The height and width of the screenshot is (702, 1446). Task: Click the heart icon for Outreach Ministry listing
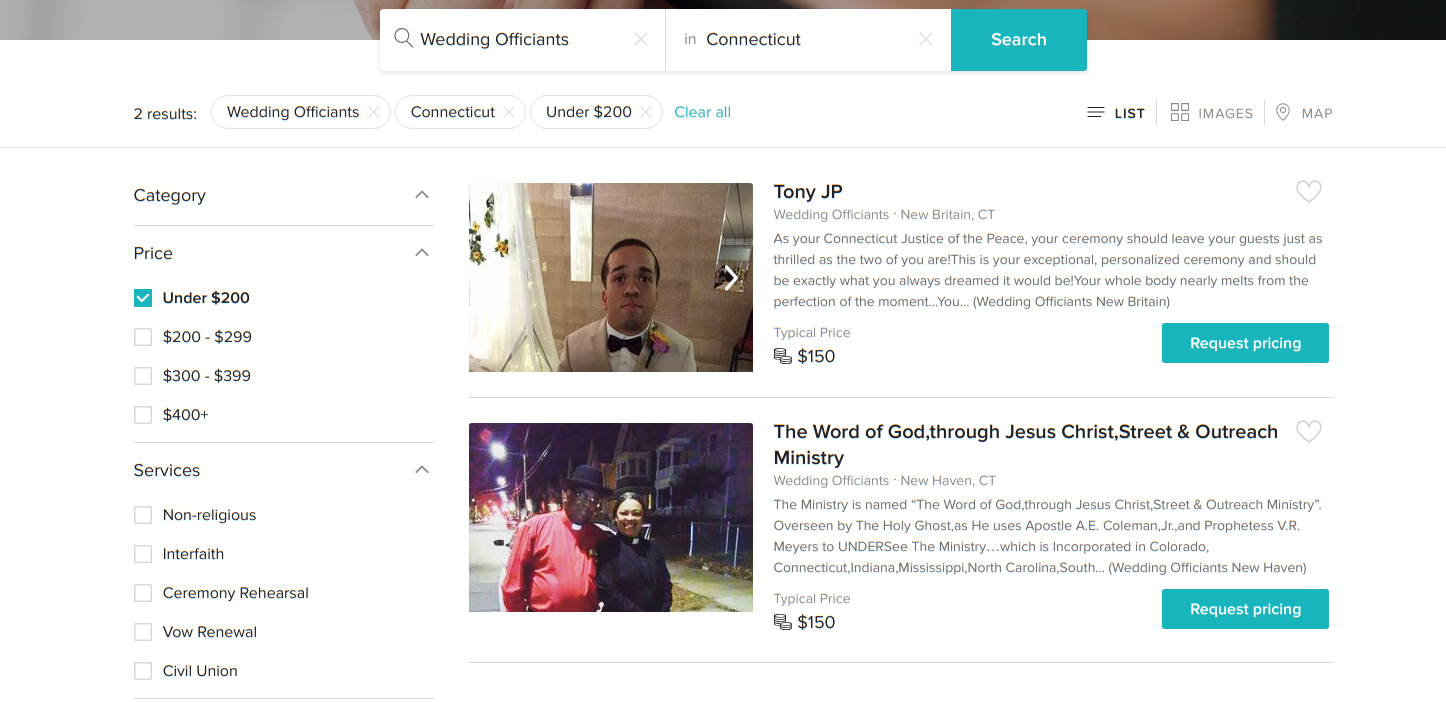coord(1308,431)
